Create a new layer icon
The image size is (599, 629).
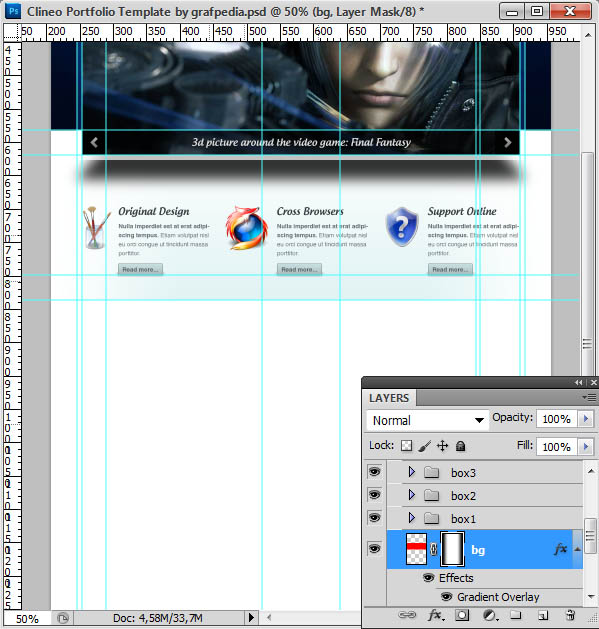[x=543, y=615]
